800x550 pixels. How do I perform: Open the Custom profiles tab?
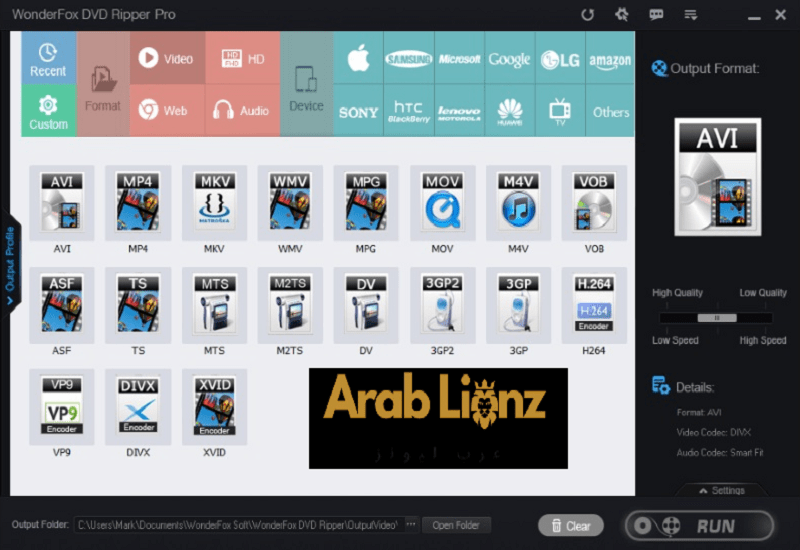point(48,111)
